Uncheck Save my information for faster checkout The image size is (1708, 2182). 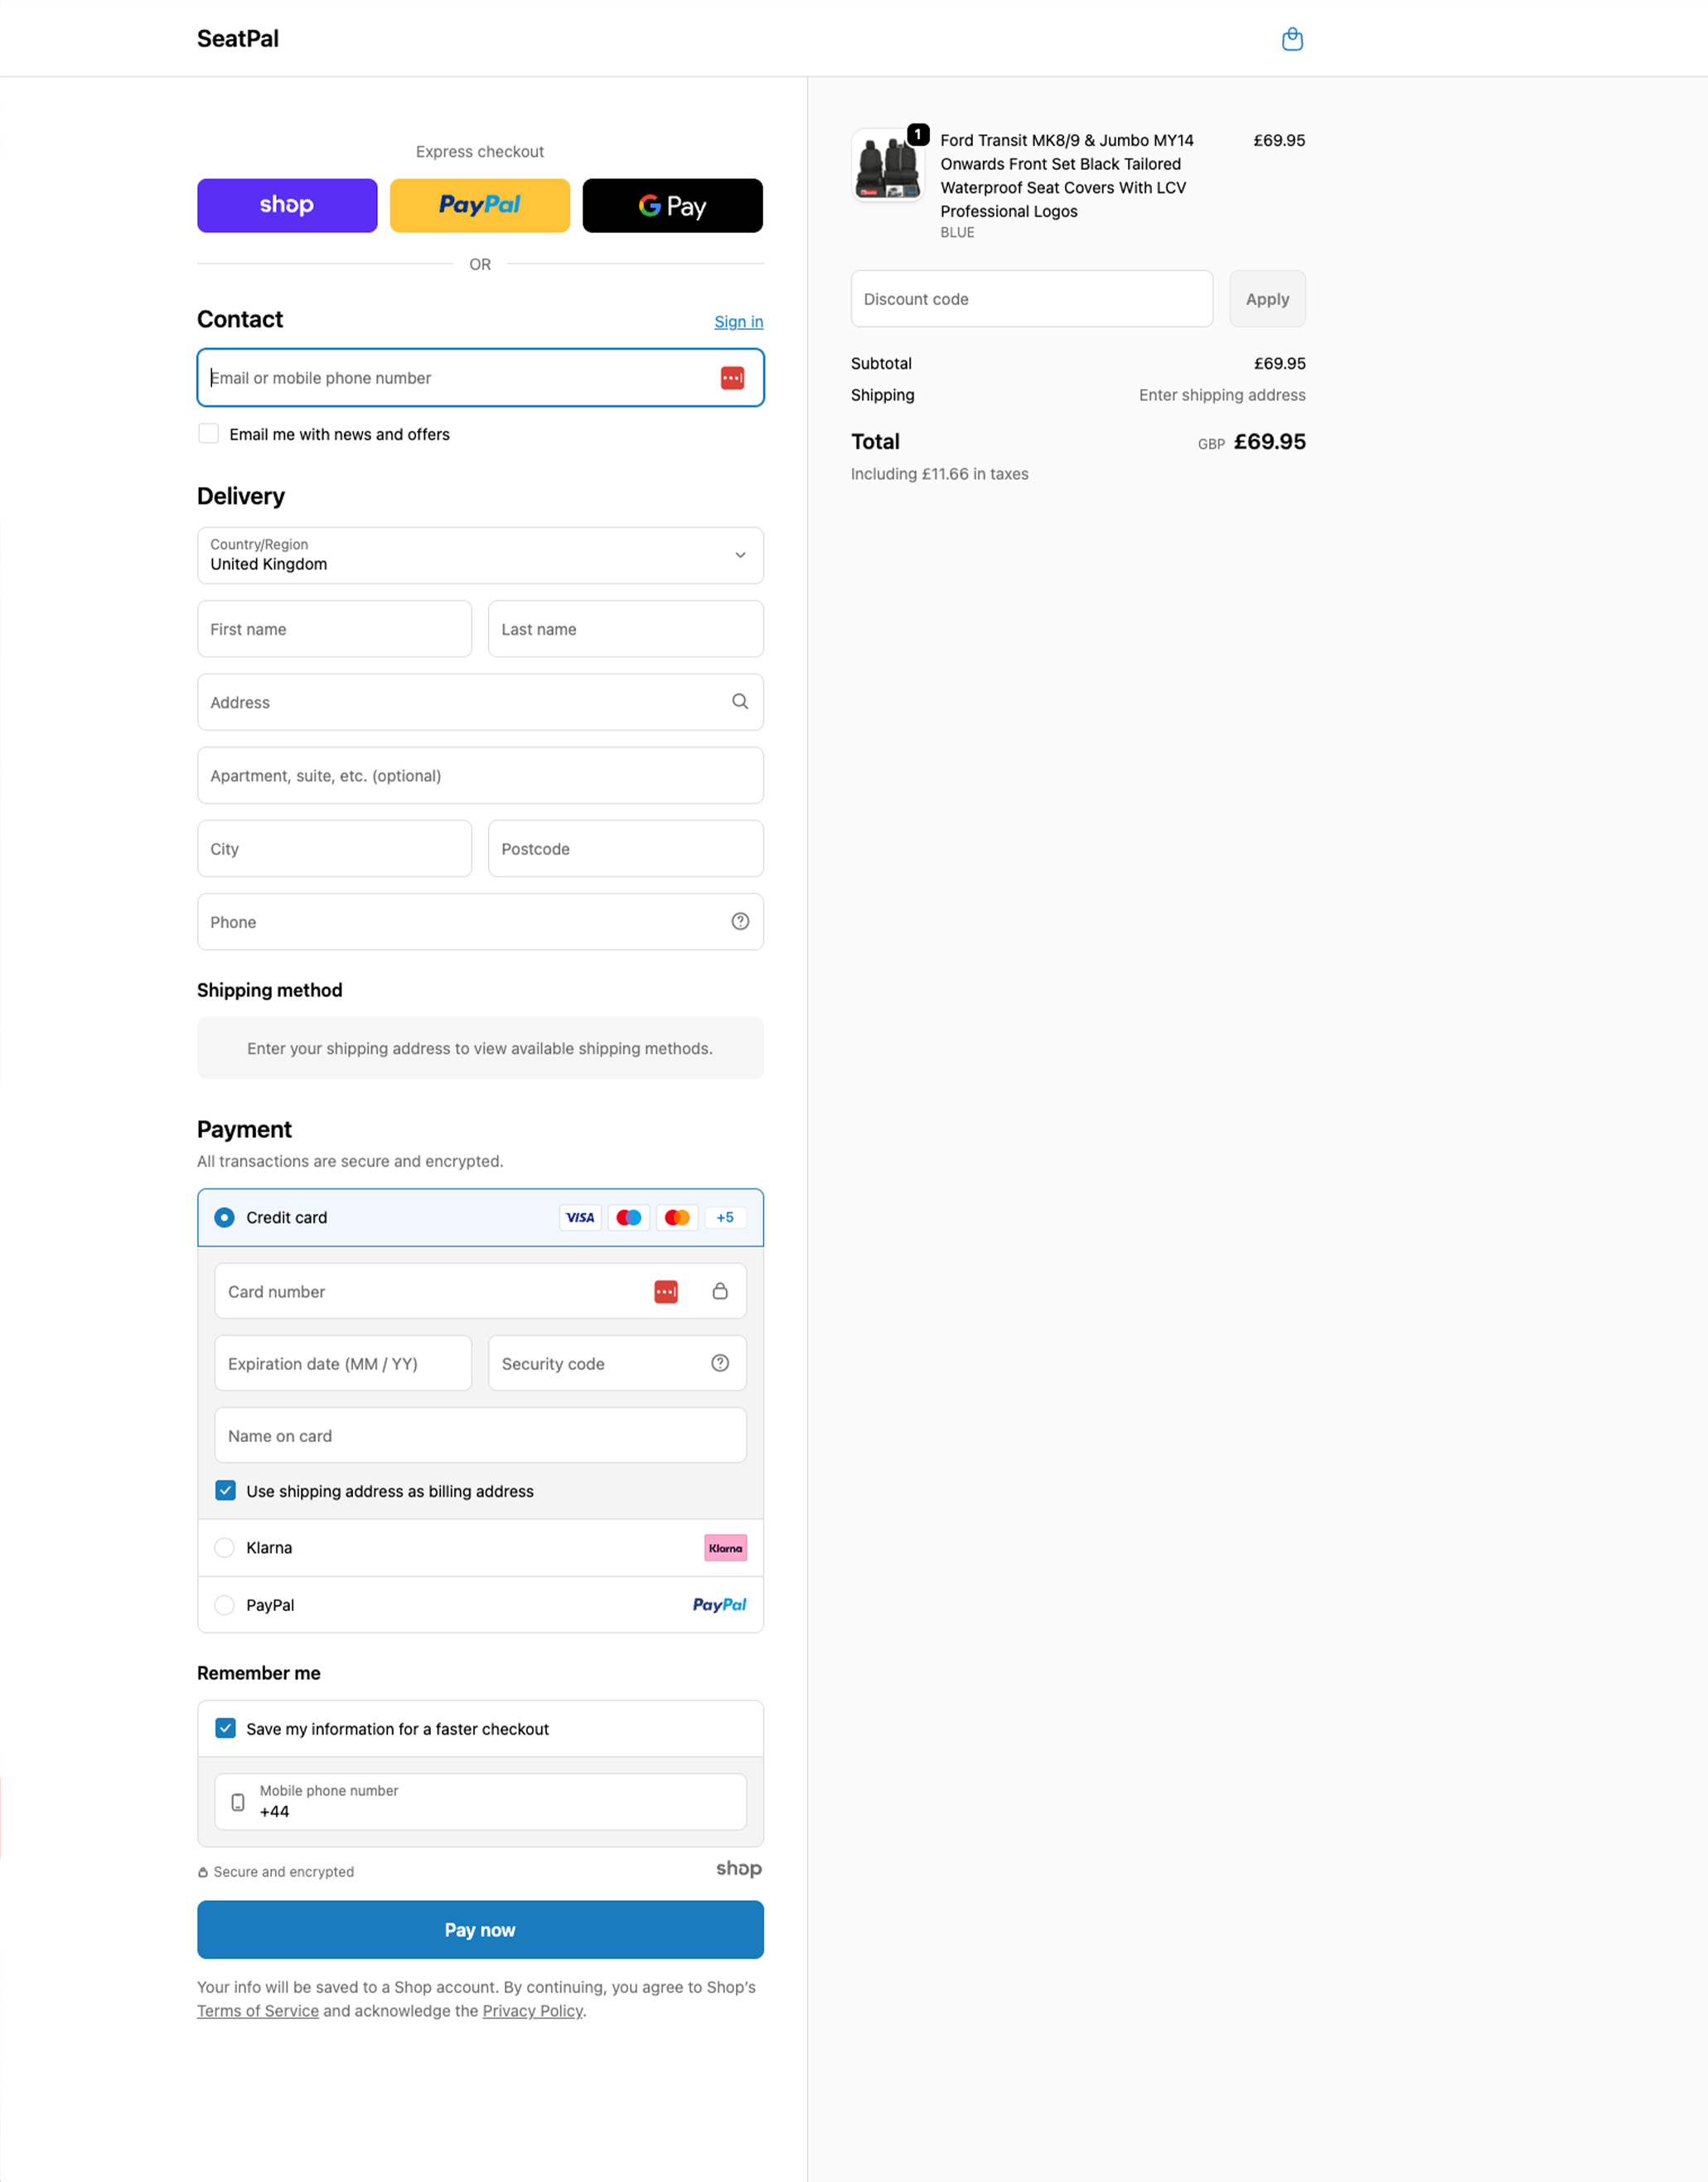[x=226, y=1728]
